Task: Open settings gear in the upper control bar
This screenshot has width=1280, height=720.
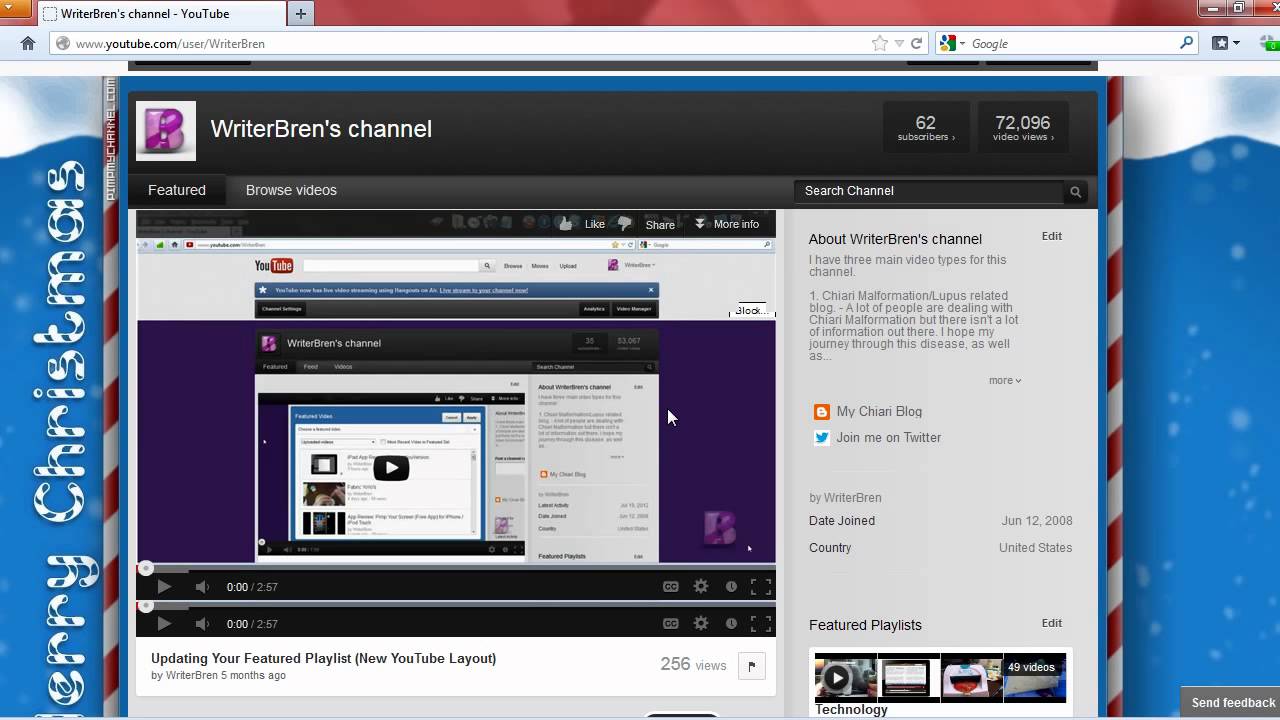Action: [701, 587]
